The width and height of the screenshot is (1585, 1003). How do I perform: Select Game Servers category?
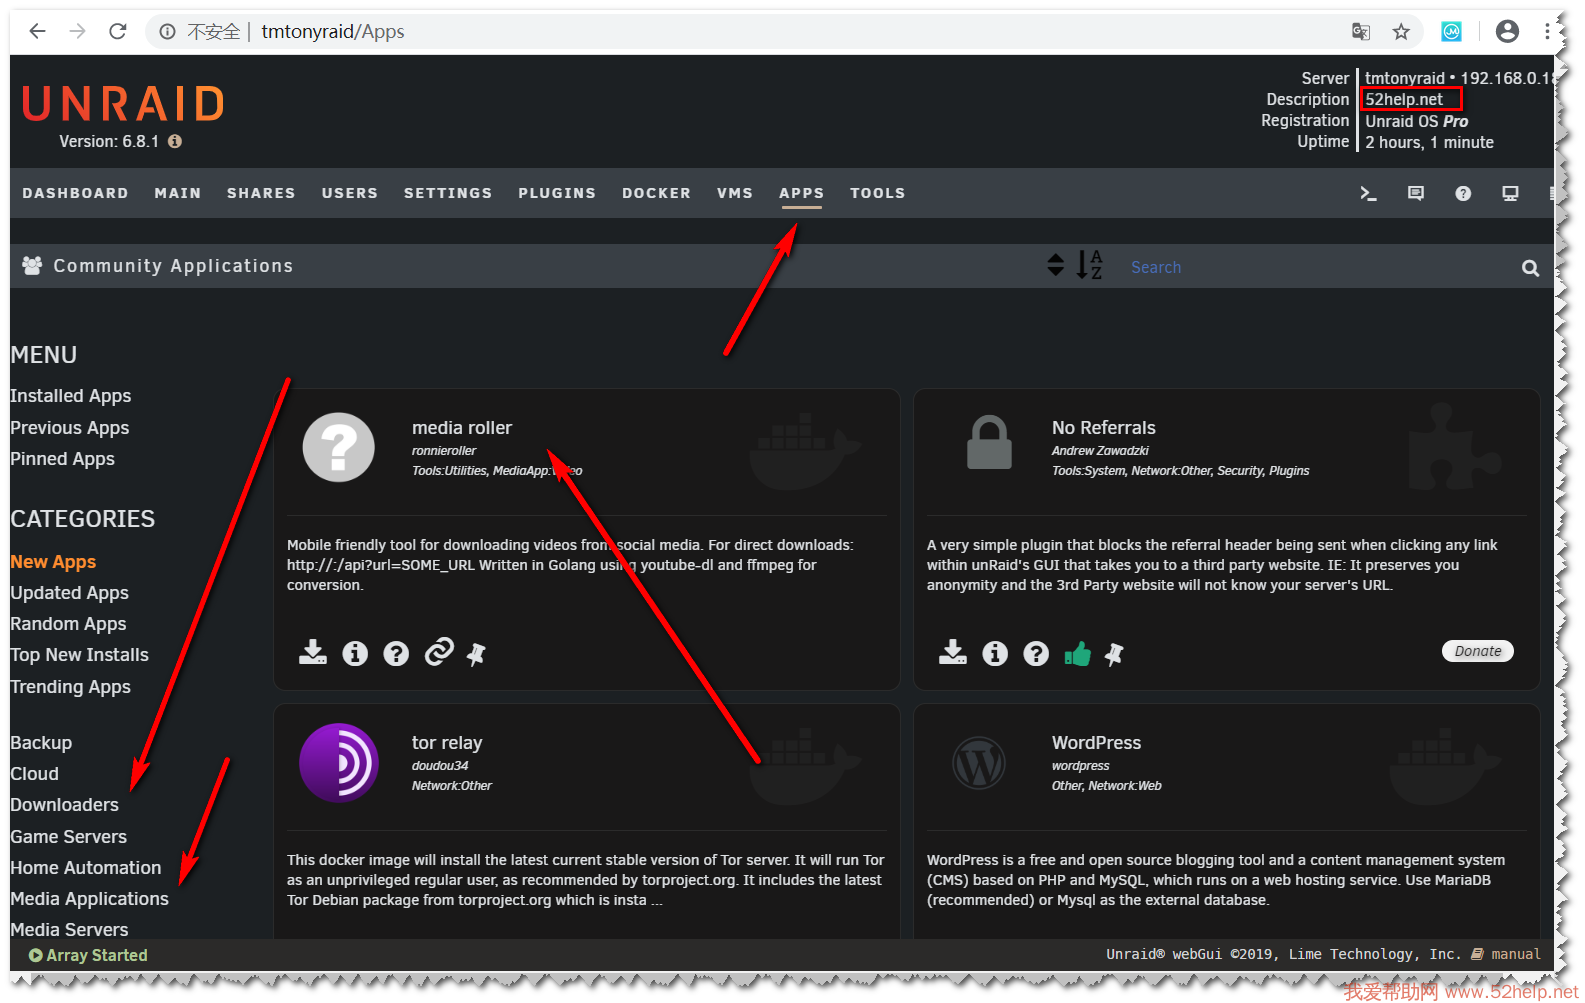click(69, 837)
